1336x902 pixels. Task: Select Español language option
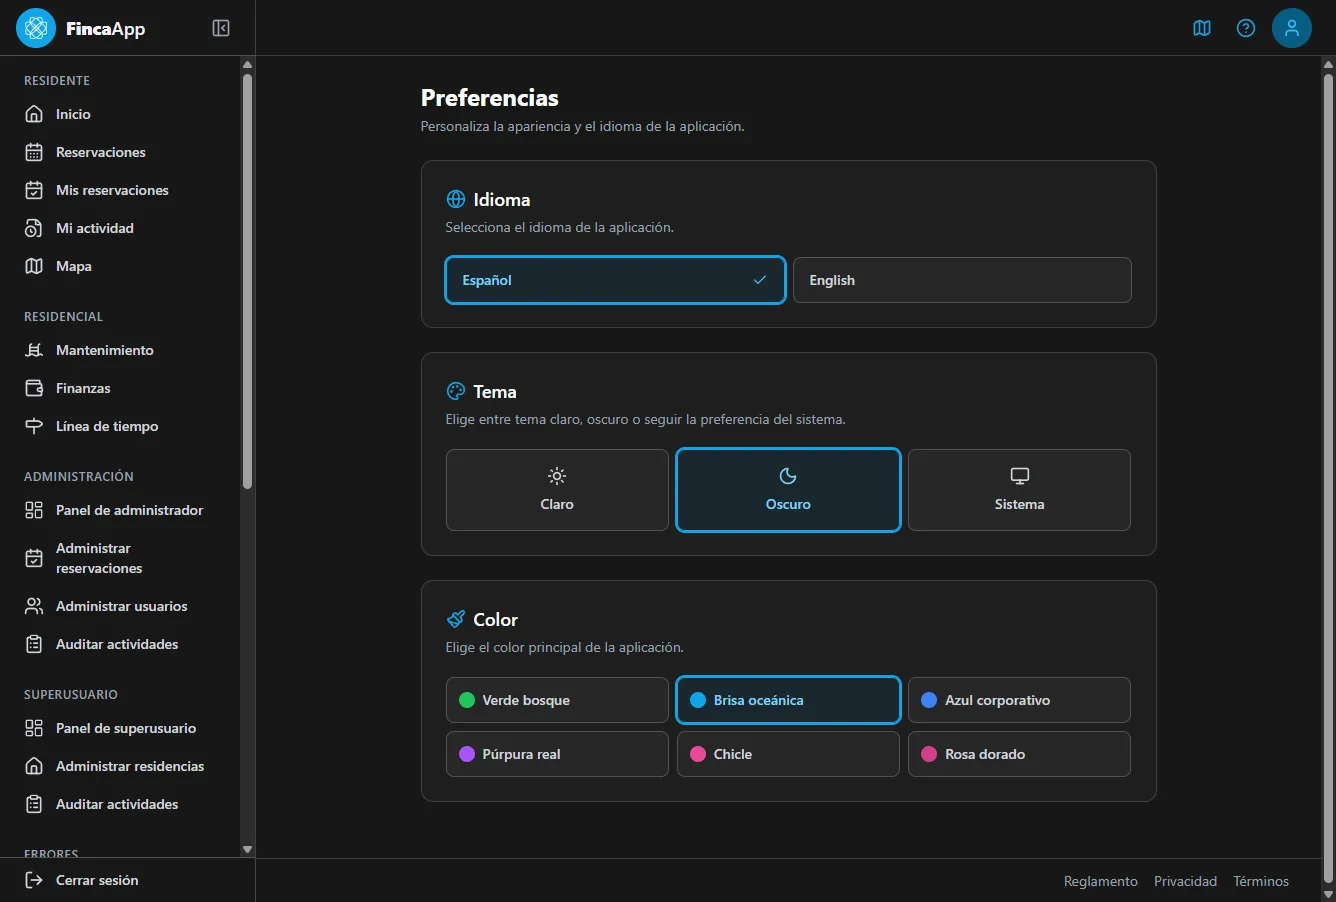point(615,280)
